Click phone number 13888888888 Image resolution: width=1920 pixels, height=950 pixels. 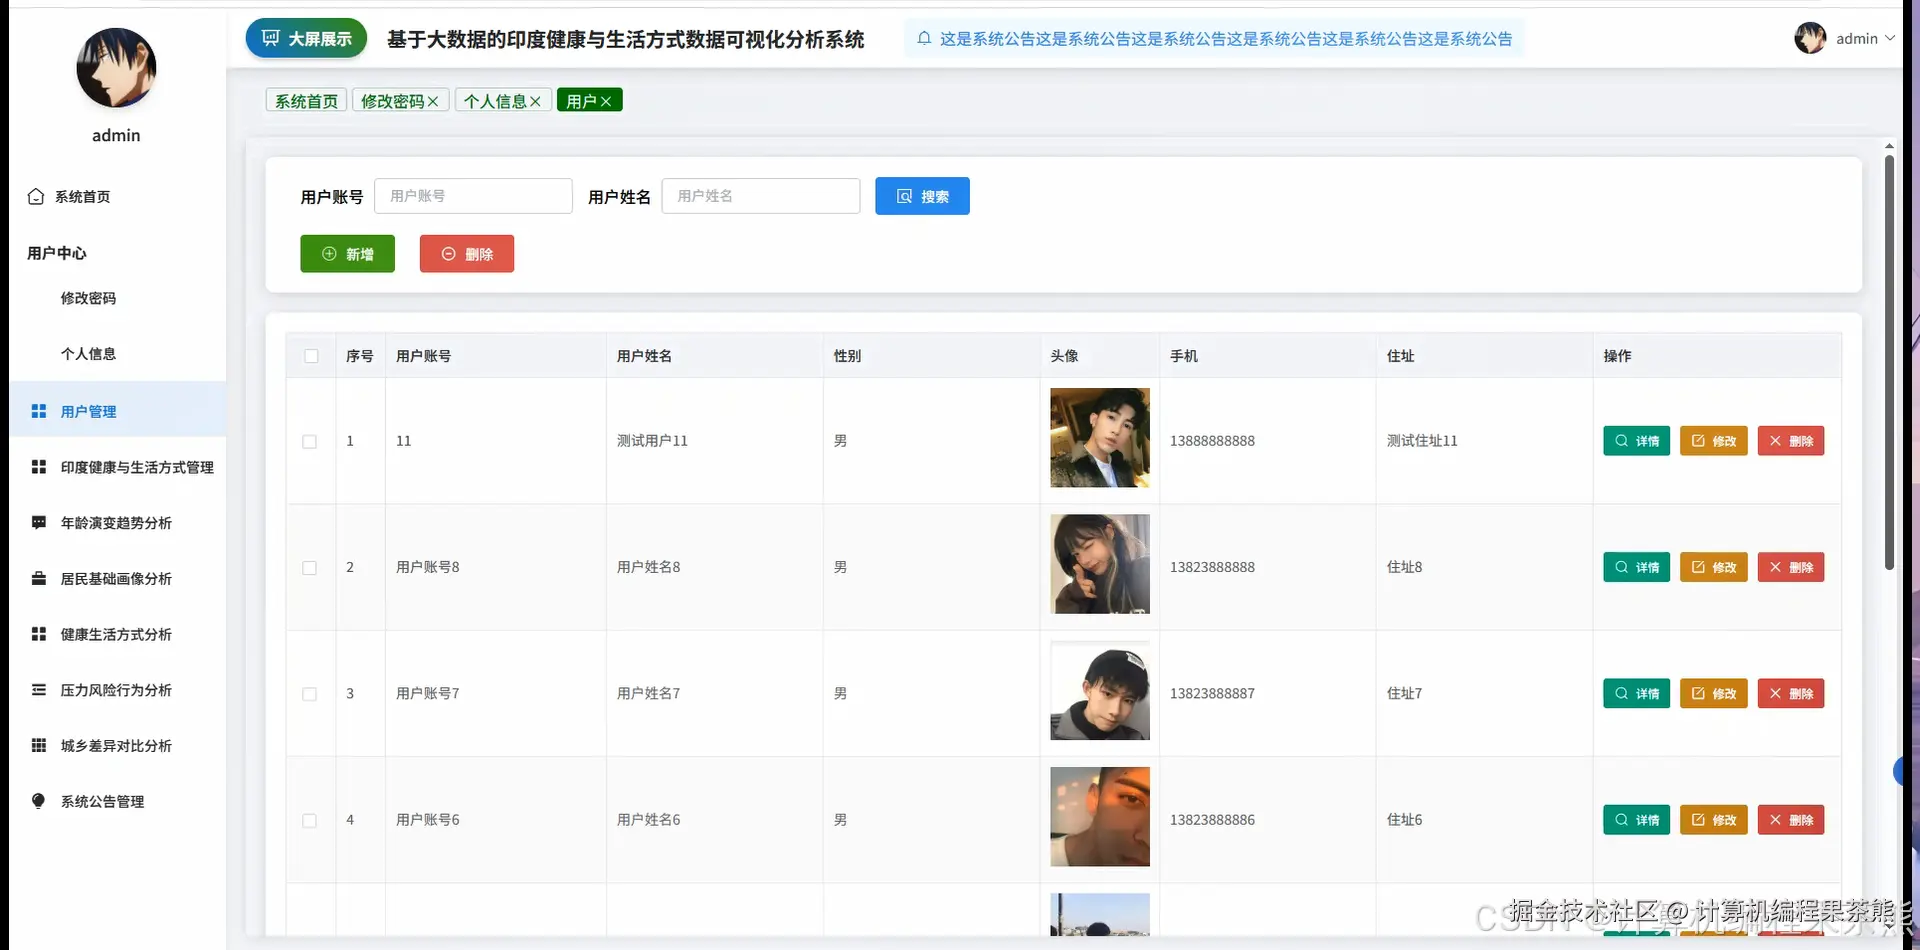(1212, 441)
